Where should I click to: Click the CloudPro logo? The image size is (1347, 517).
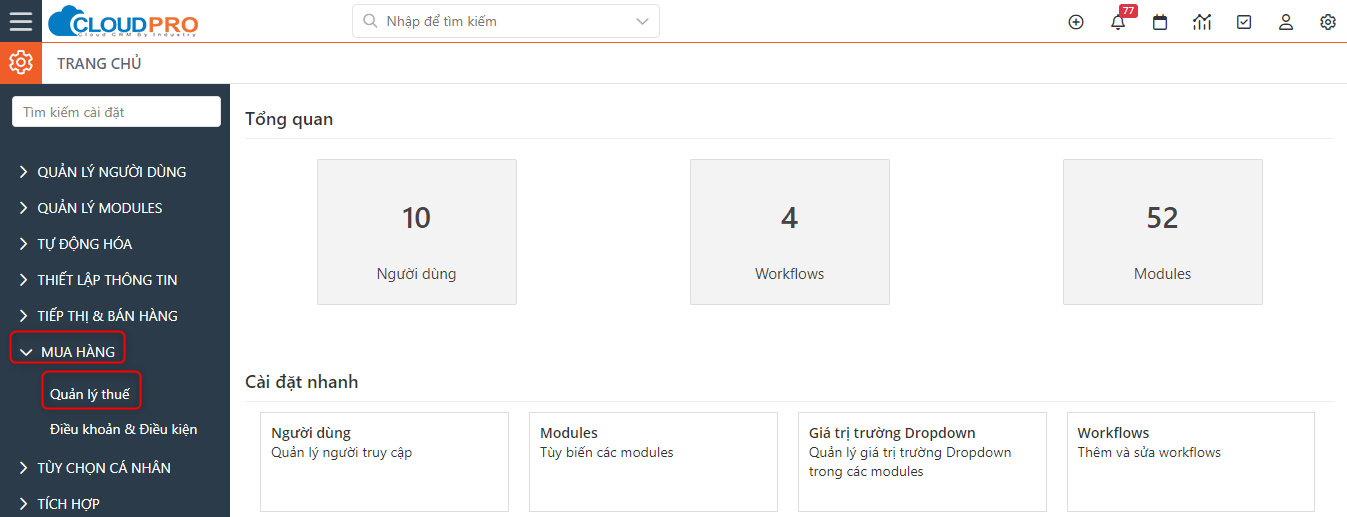click(123, 21)
